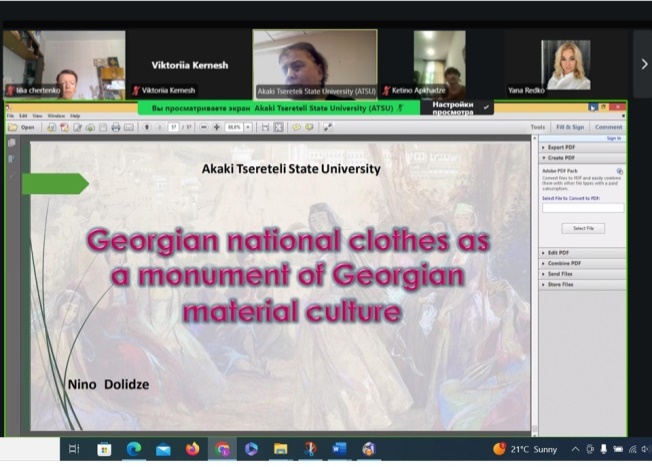Image resolution: width=652 pixels, height=467 pixels.
Task: Close the Tools pane with the small x
Action: [x=623, y=116]
